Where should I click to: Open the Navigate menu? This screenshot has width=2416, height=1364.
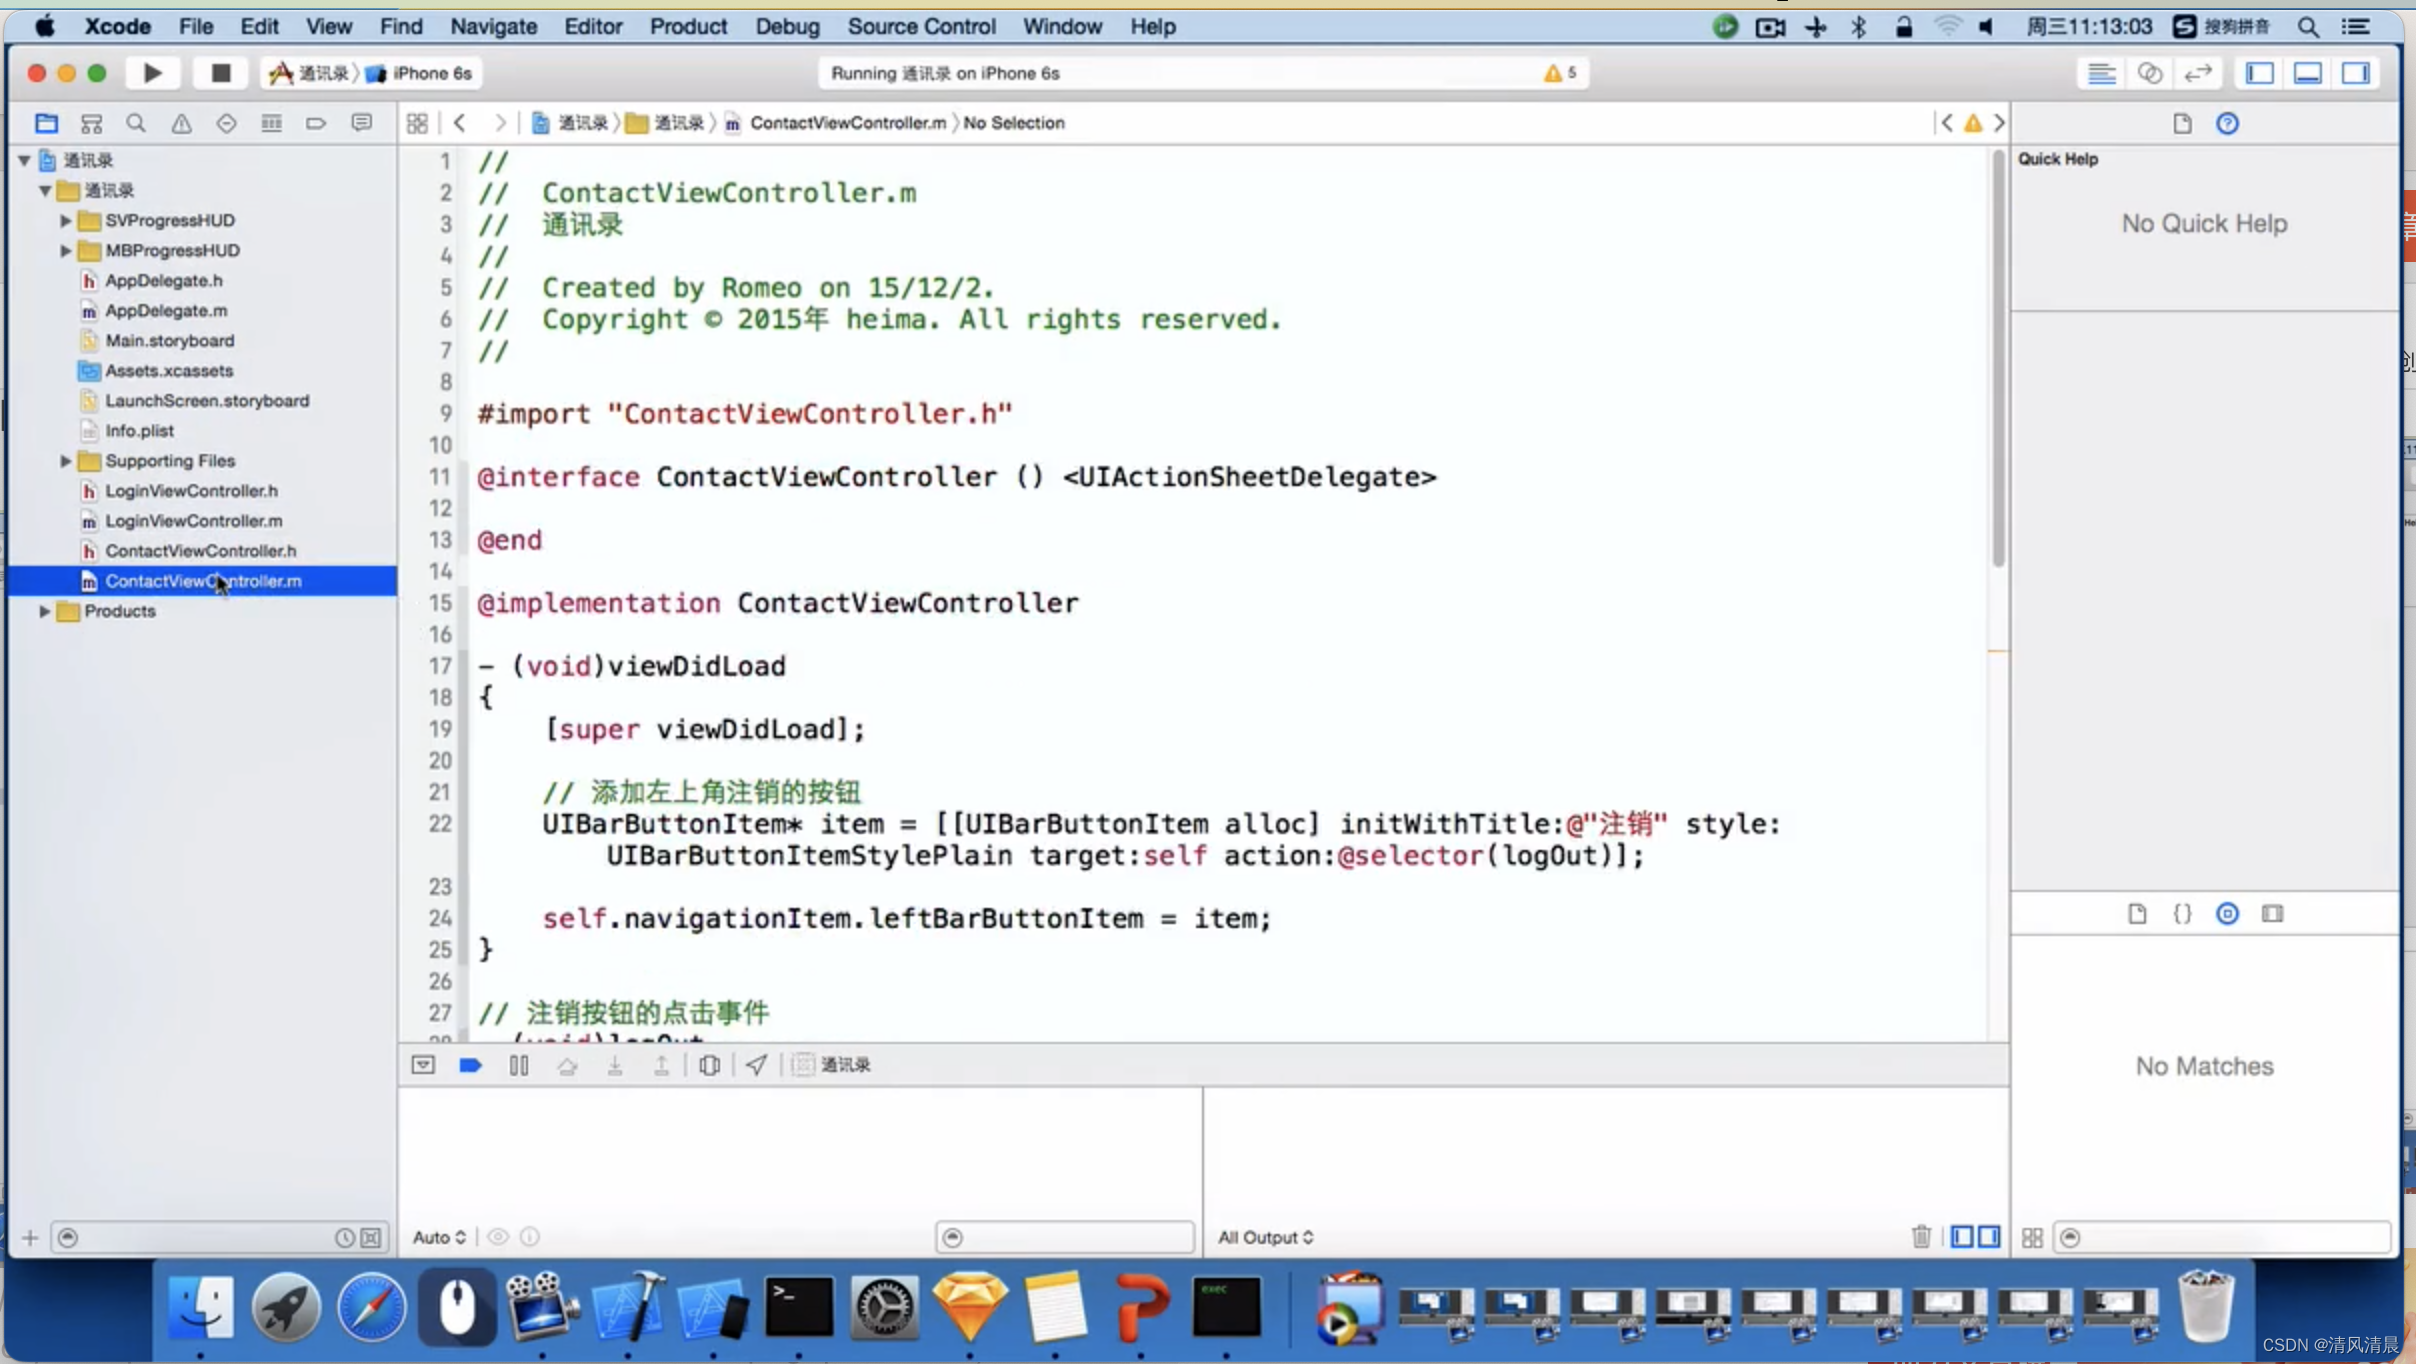coord(493,26)
